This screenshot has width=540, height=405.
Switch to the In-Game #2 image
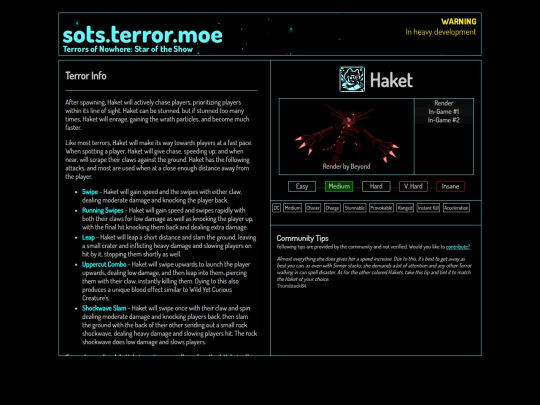(444, 120)
